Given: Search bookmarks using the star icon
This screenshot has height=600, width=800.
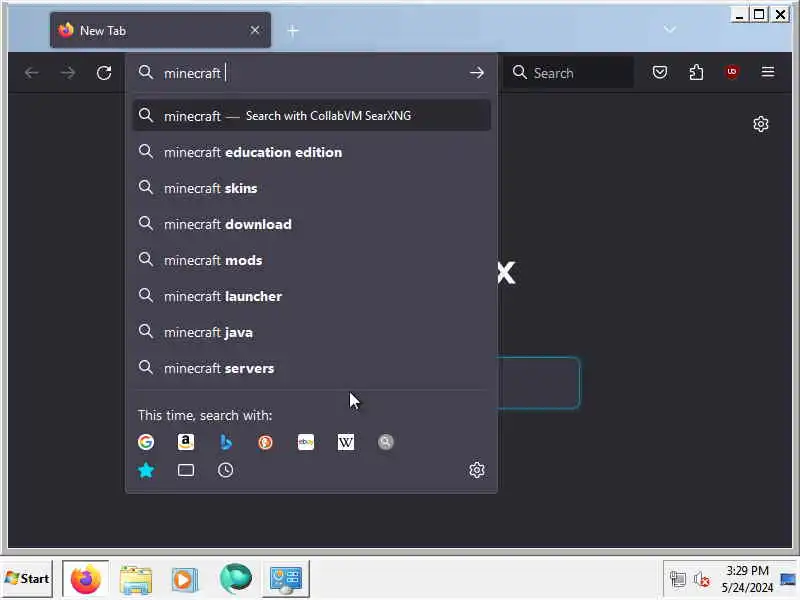Looking at the screenshot, I should coord(146,470).
